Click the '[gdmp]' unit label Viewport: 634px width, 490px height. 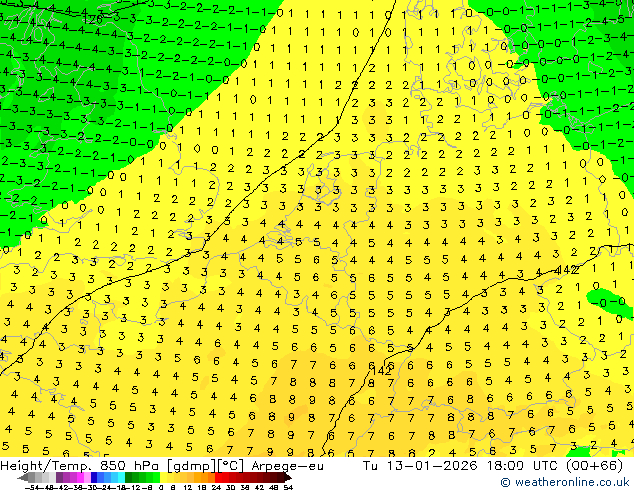click(x=191, y=466)
